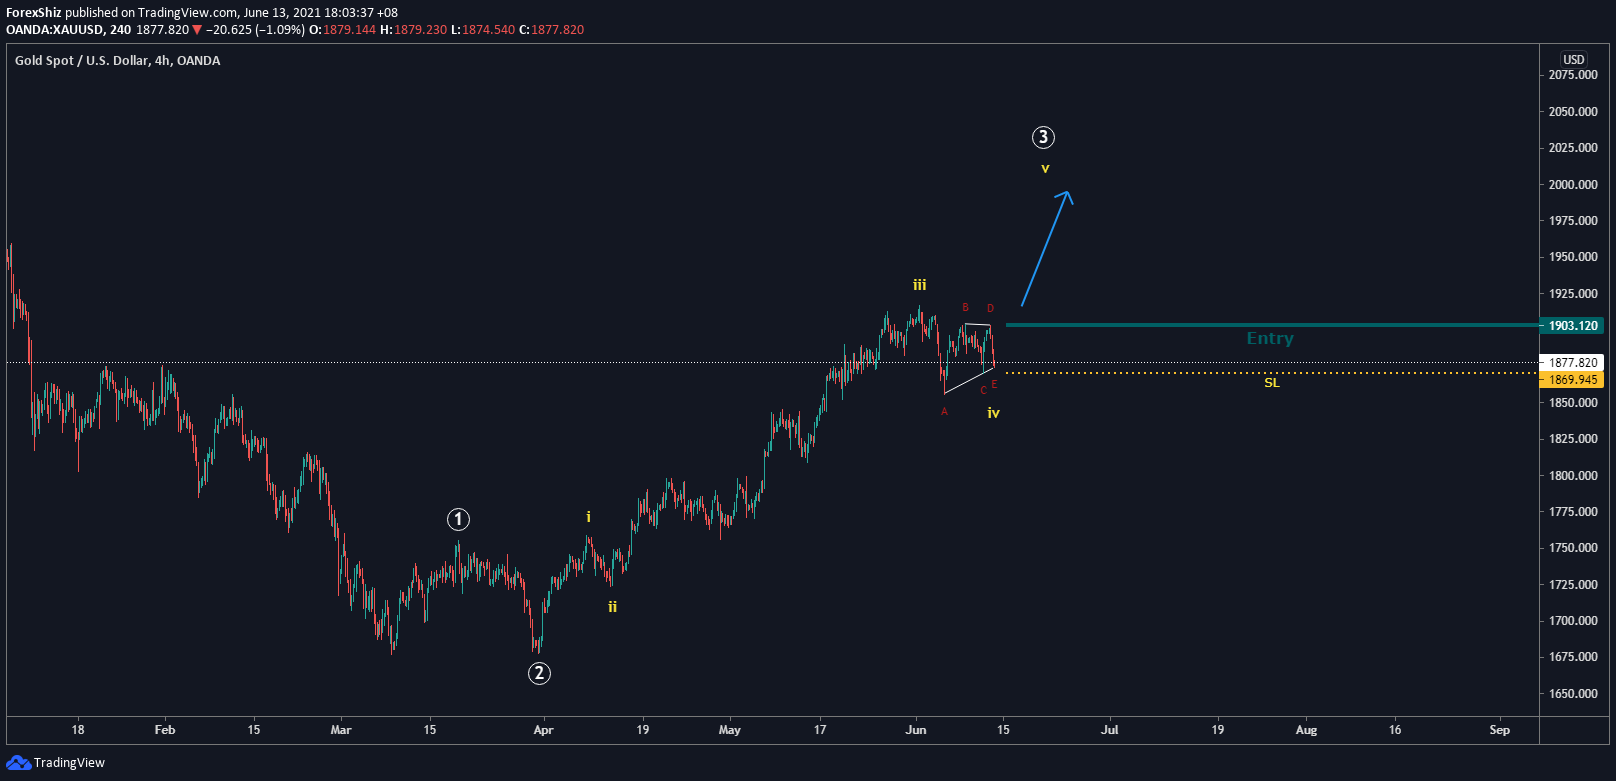Viewport: 1616px width, 781px height.
Task: Click the ForexShiz author name
Action: [x=34, y=13]
